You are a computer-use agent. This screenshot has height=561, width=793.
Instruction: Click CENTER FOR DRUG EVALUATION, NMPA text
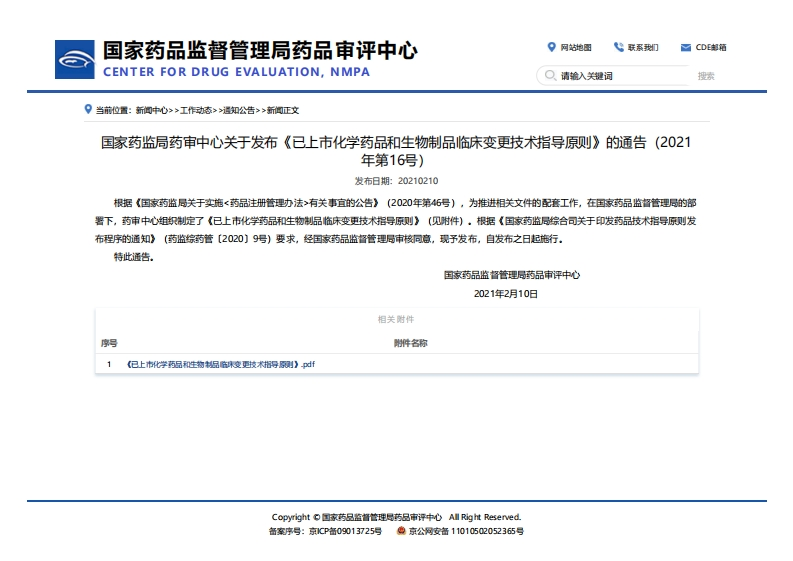tap(237, 72)
